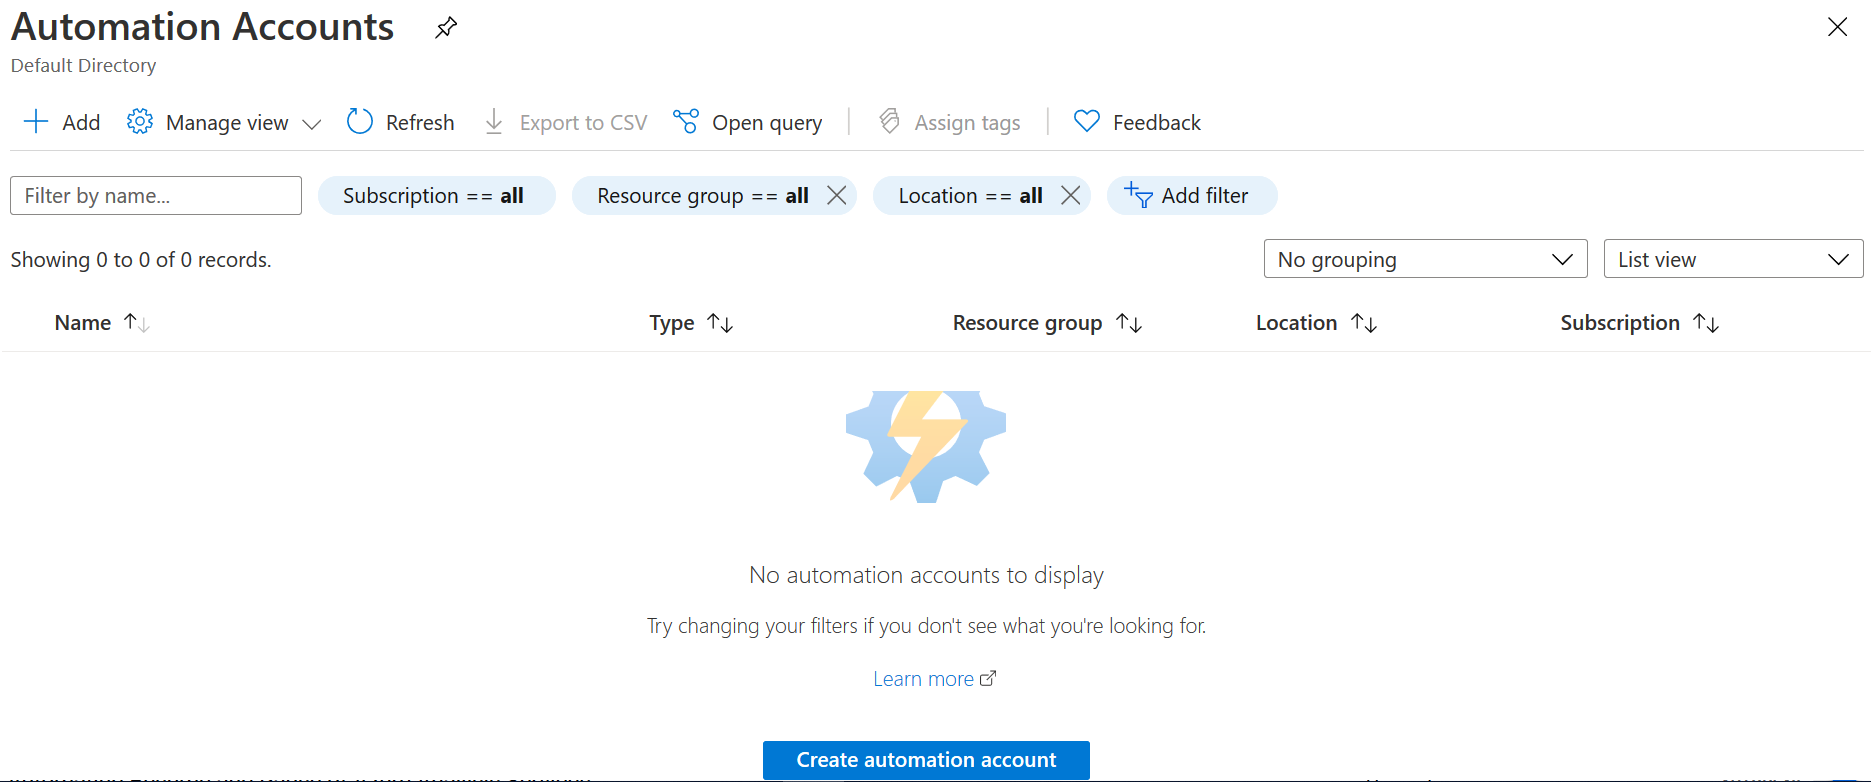Sort by Name column
1871x782 pixels.
click(x=83, y=323)
